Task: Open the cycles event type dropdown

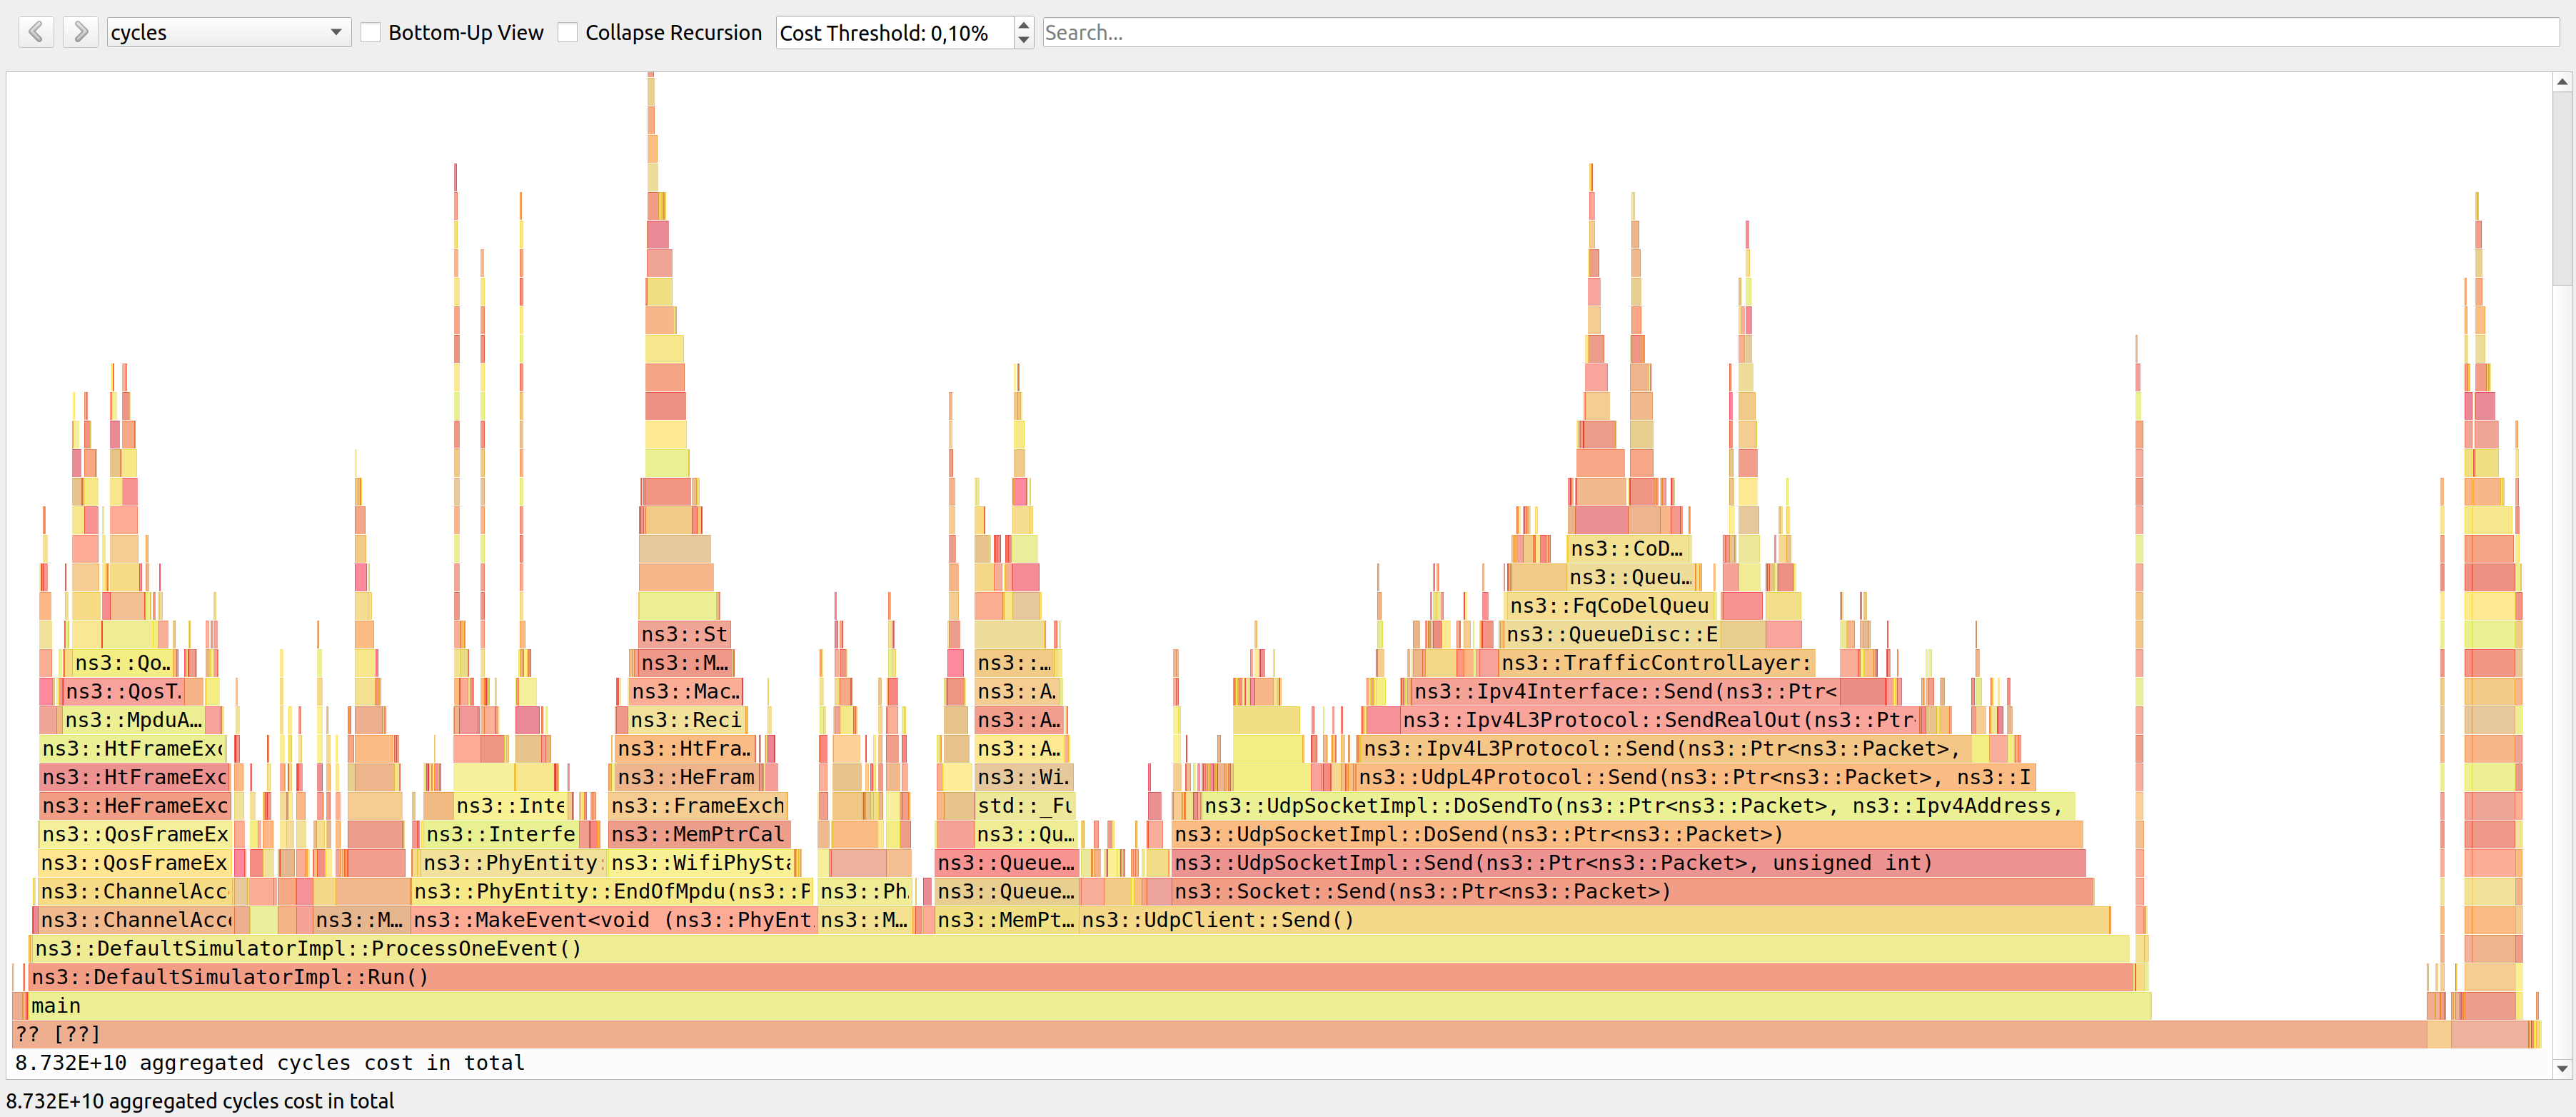Action: pyautogui.click(x=228, y=32)
